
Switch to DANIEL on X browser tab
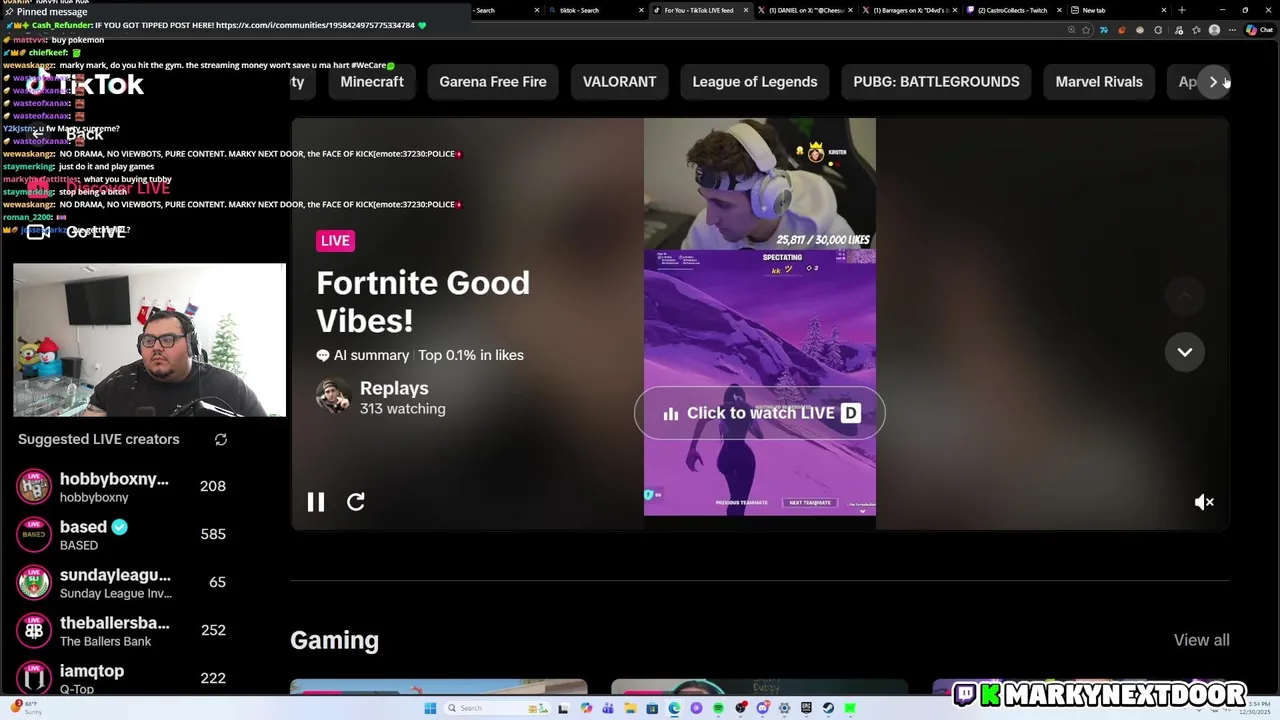[804, 10]
